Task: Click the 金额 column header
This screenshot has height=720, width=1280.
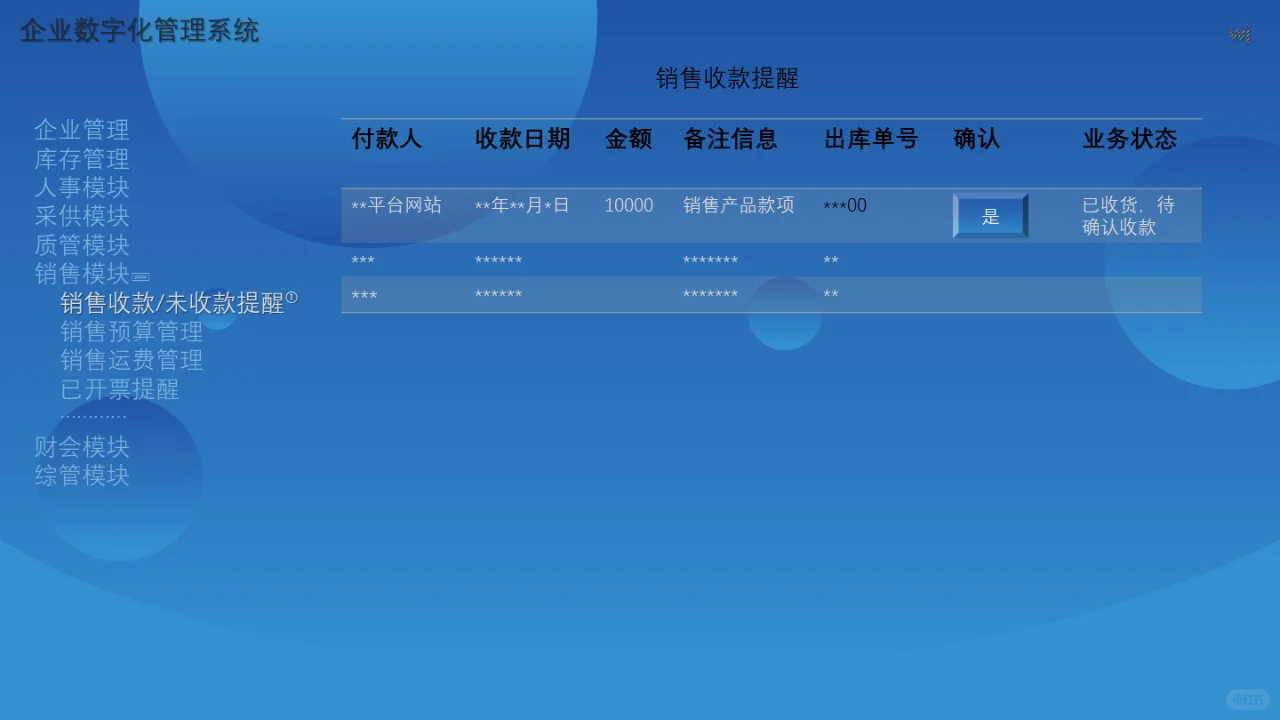Action: tap(629, 139)
